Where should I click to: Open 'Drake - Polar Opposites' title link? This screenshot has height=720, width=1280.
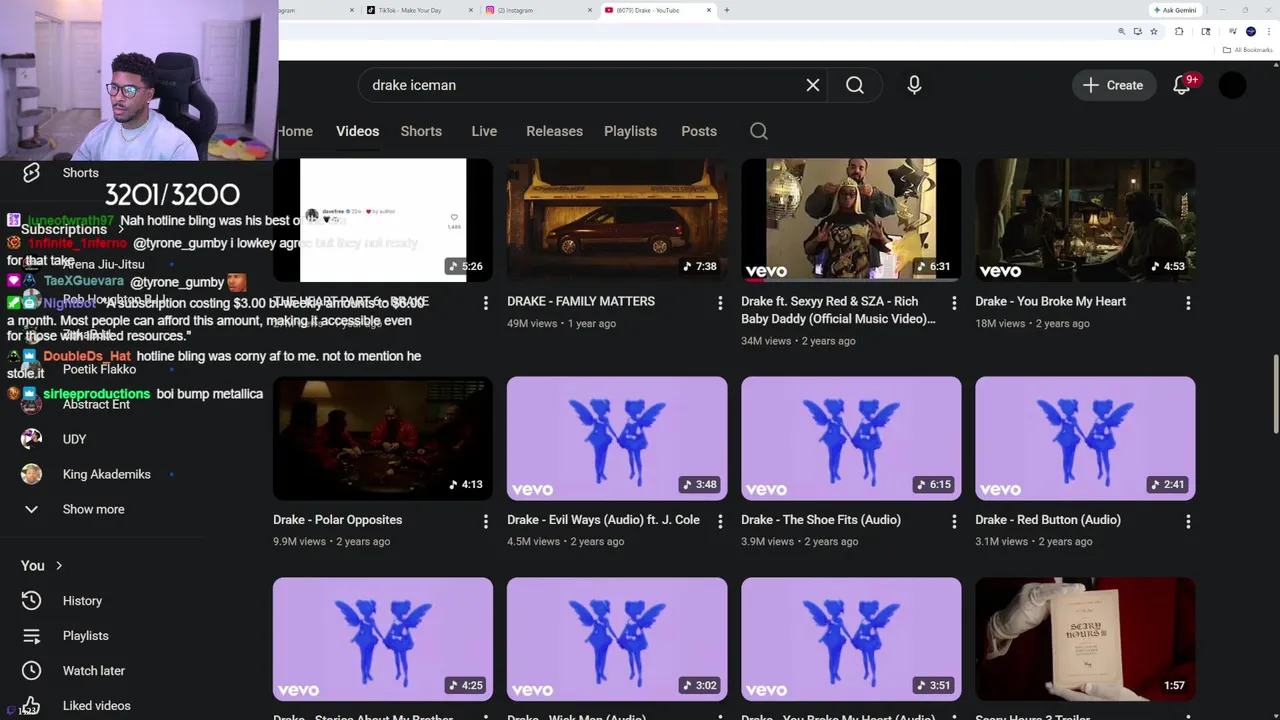tap(337, 520)
